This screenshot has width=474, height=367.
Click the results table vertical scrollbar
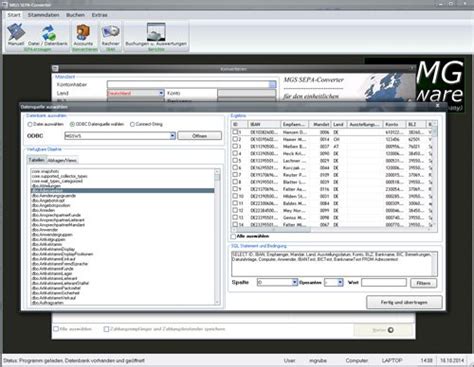click(435, 175)
